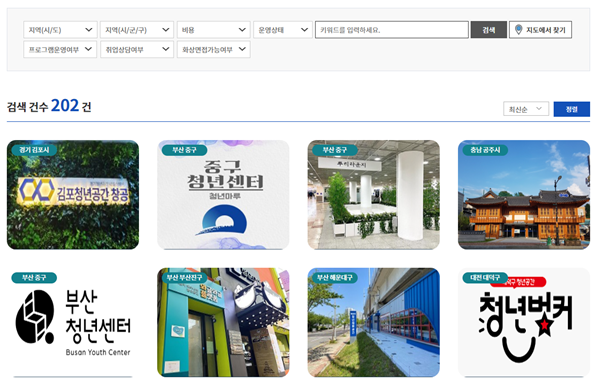The height and width of the screenshot is (382, 600).
Task: Click the 부산 해운대구 region tag
Action: (335, 278)
